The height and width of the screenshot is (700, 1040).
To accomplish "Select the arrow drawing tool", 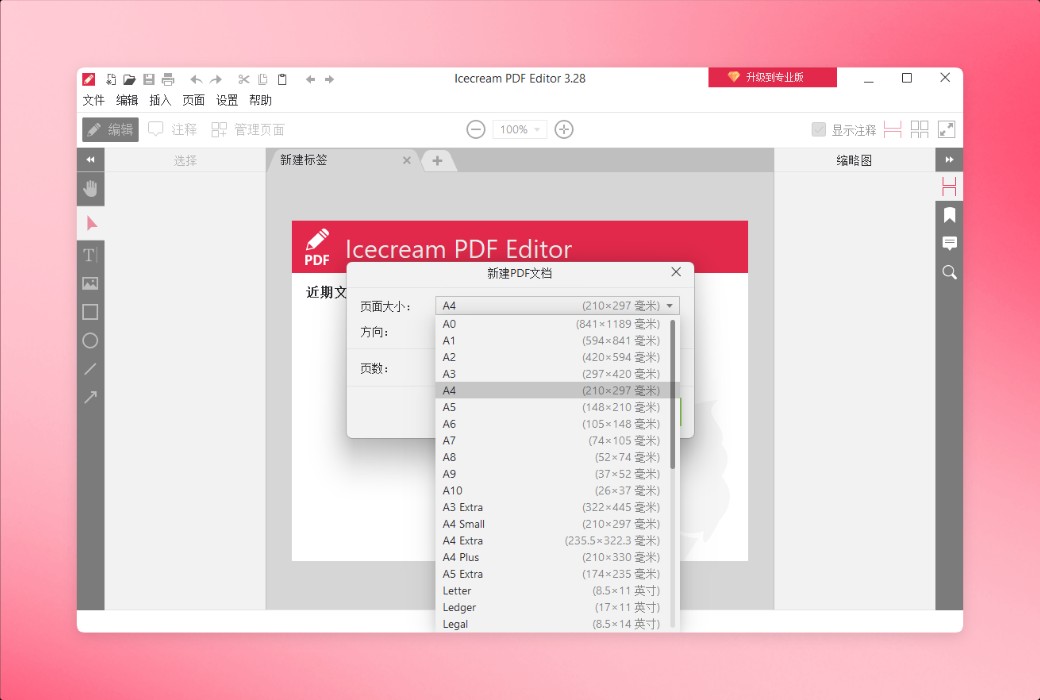I will [x=90, y=397].
